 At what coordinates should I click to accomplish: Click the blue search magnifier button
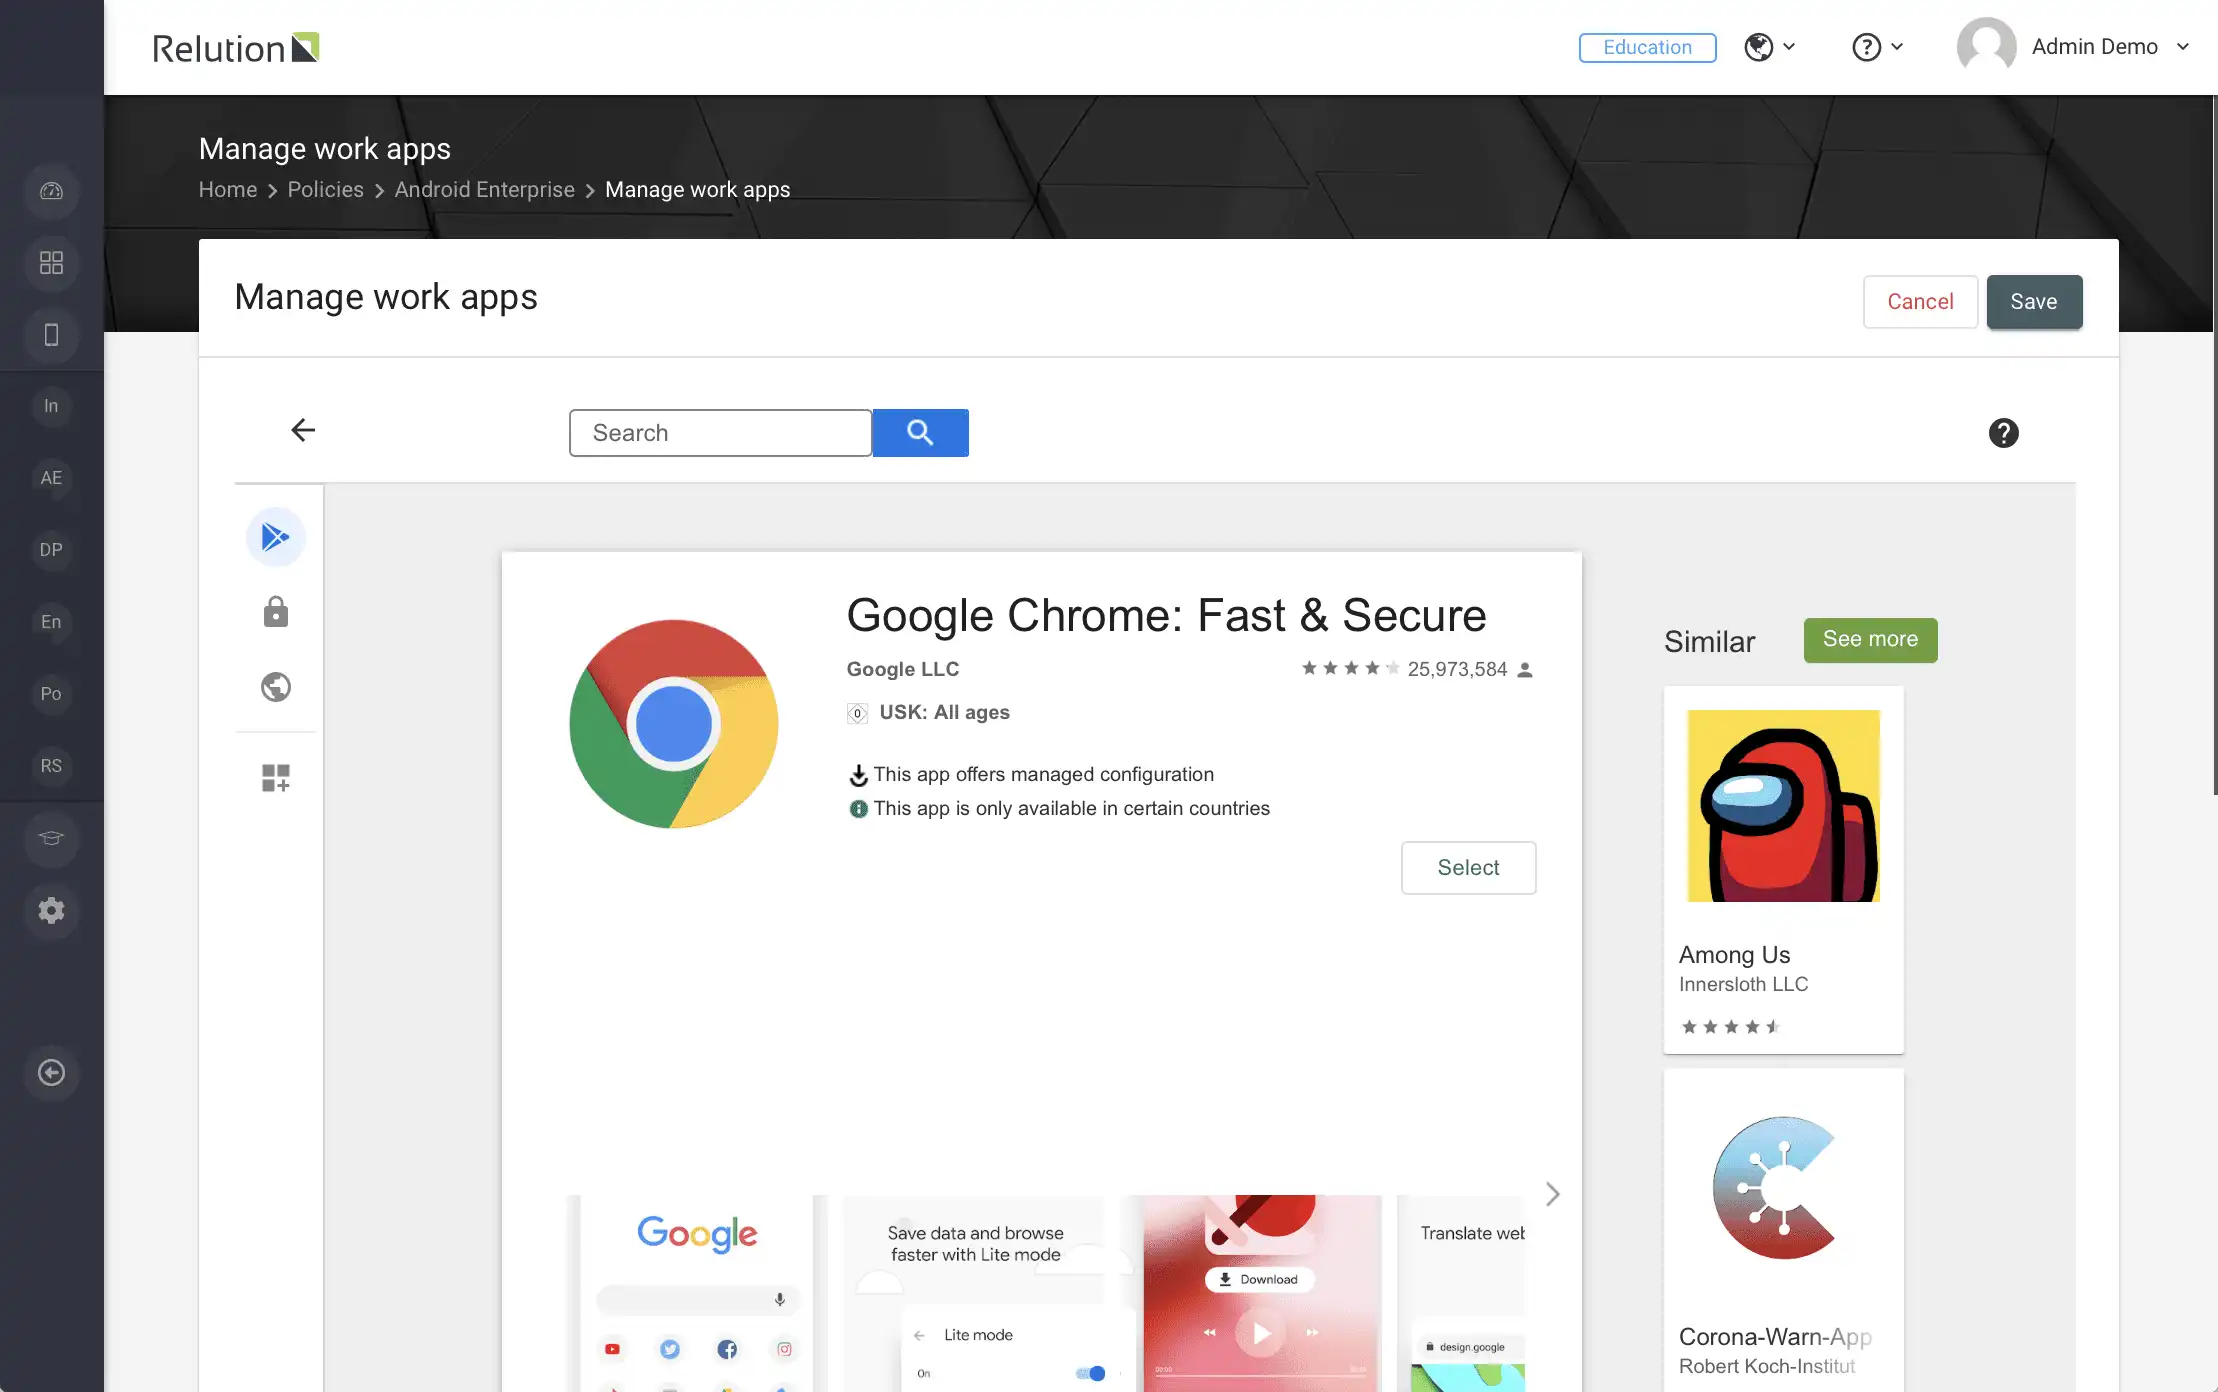point(920,433)
